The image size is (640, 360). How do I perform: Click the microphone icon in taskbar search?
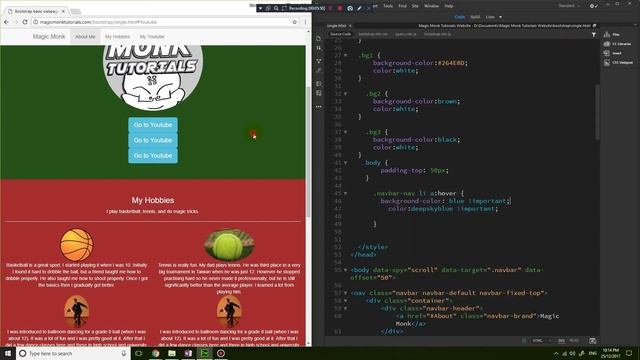coord(124,353)
